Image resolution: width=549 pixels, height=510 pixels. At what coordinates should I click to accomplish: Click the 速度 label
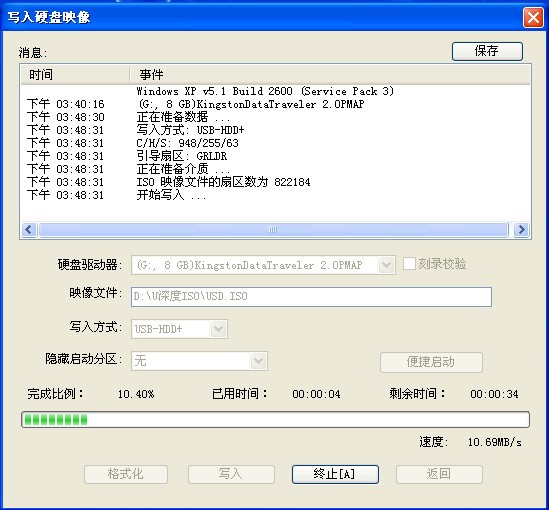pyautogui.click(x=434, y=442)
